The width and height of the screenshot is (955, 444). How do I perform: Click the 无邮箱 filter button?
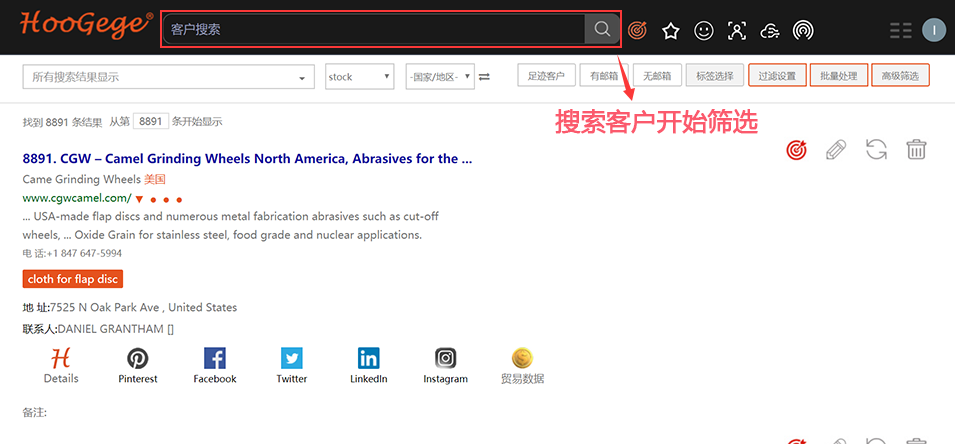tap(657, 76)
